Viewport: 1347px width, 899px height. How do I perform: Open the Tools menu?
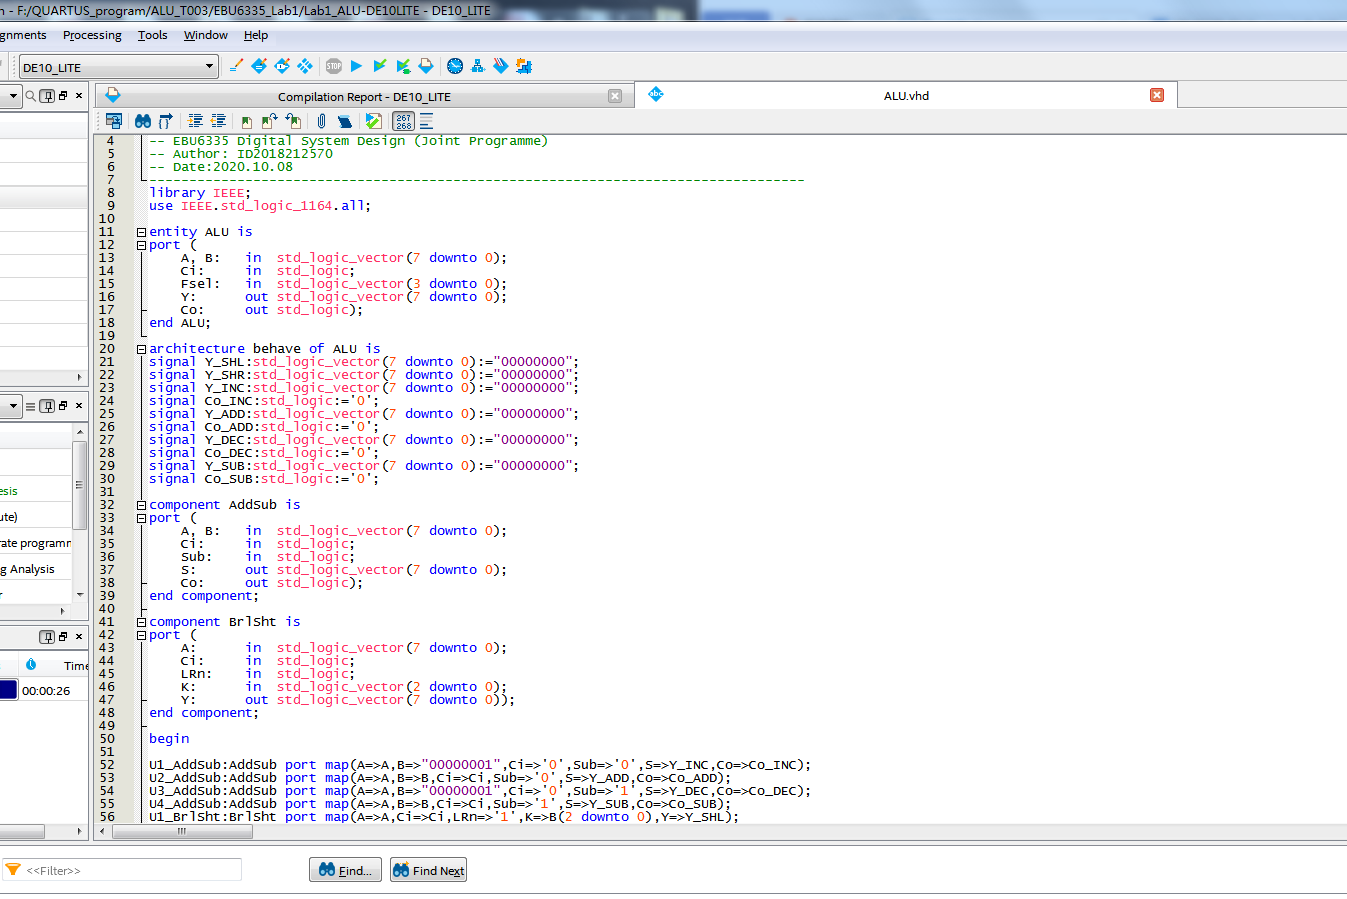[x=153, y=35]
